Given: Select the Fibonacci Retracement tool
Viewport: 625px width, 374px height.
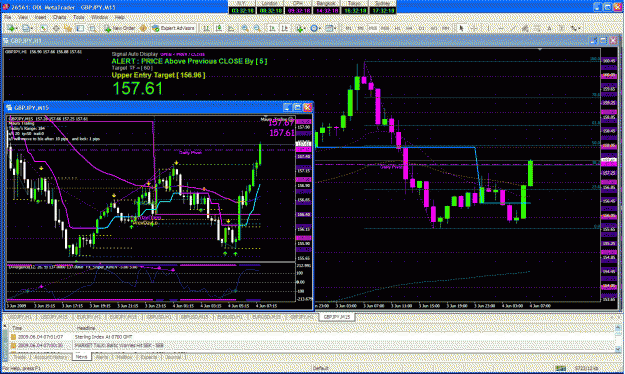Looking at the screenshot, I should point(537,28).
